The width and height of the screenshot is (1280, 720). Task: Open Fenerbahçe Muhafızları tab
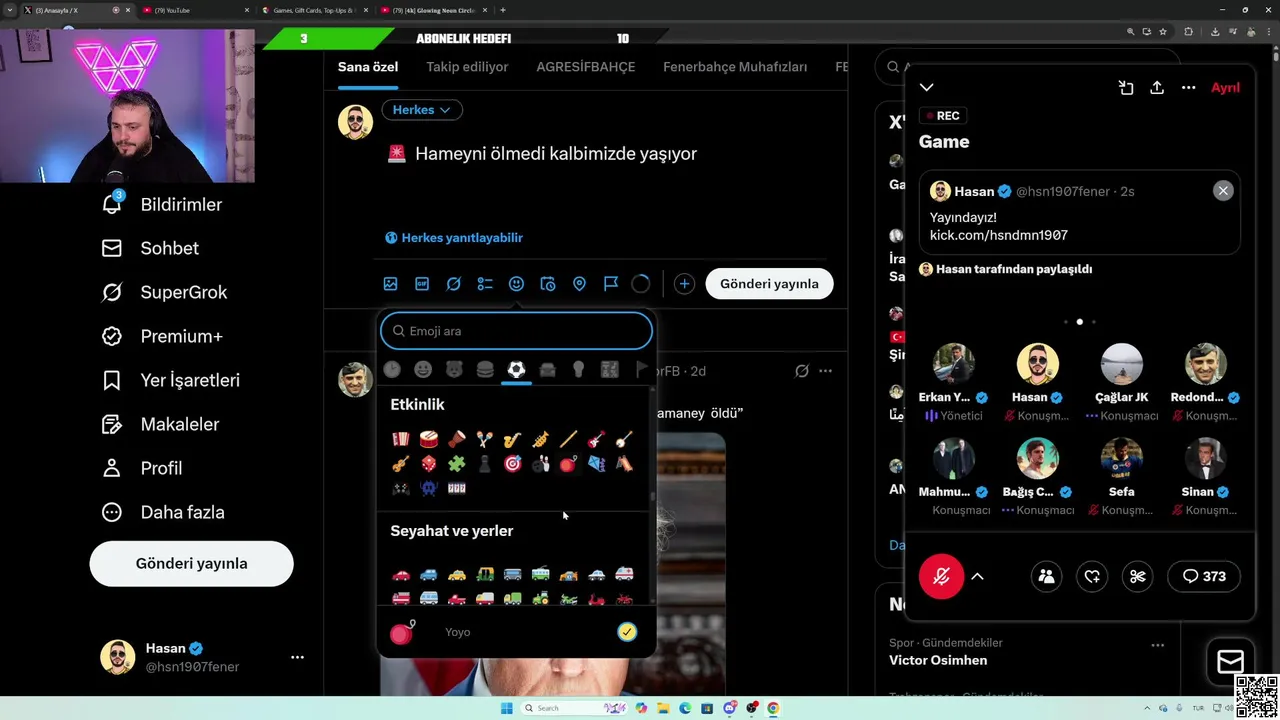point(735,67)
